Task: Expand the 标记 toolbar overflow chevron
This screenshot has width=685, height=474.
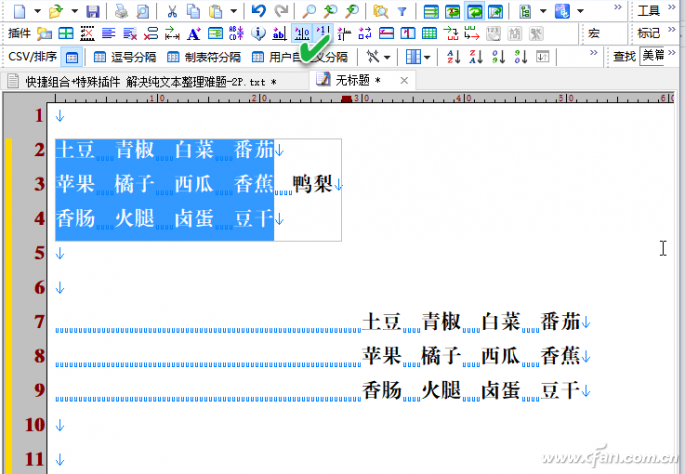Action: click(672, 29)
